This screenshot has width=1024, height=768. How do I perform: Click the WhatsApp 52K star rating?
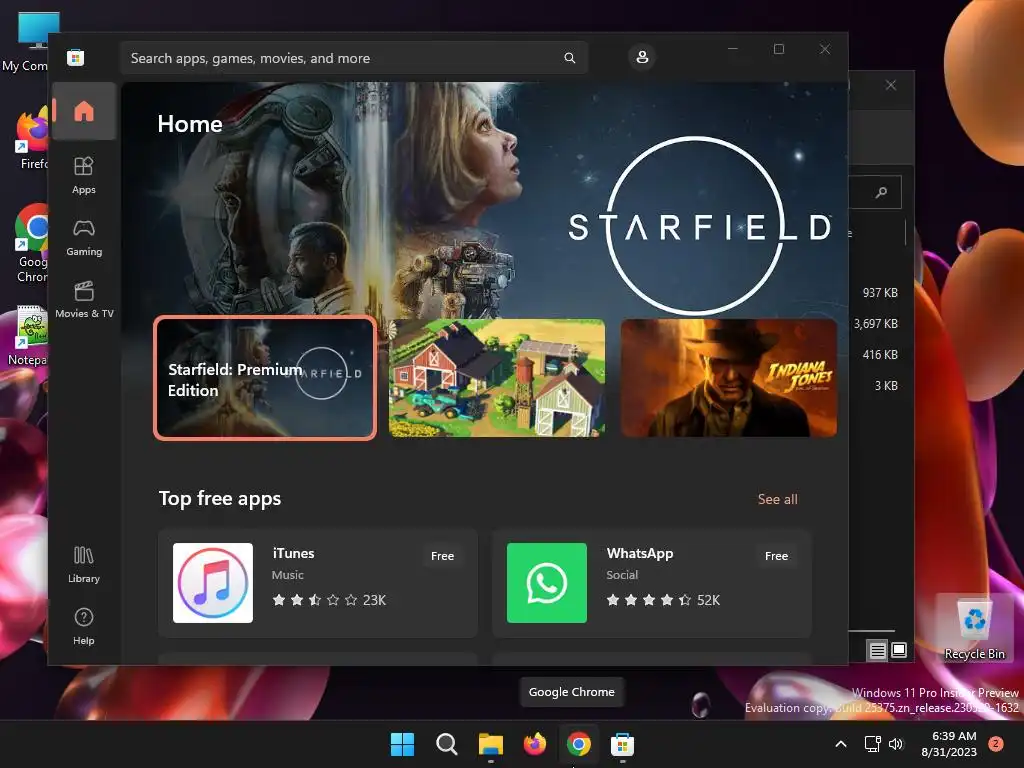click(662, 600)
